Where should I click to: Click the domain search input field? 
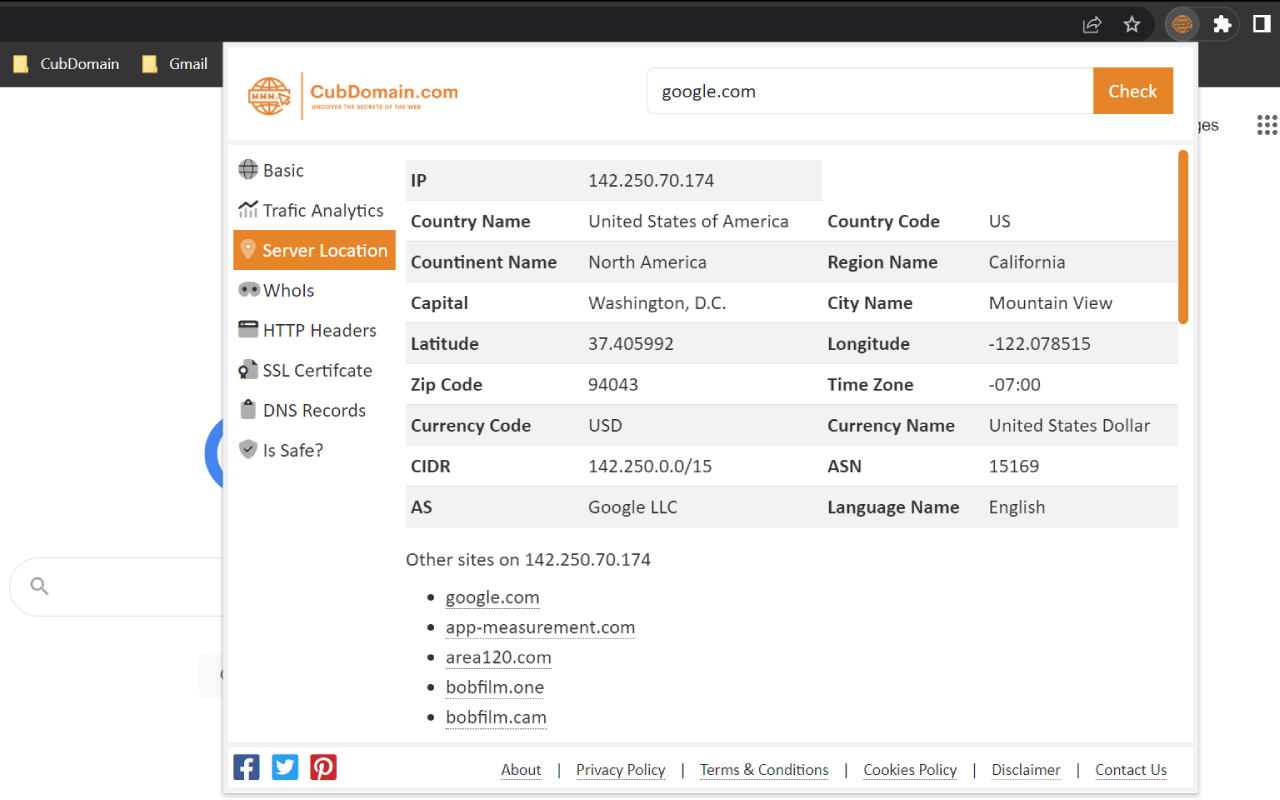pos(869,92)
